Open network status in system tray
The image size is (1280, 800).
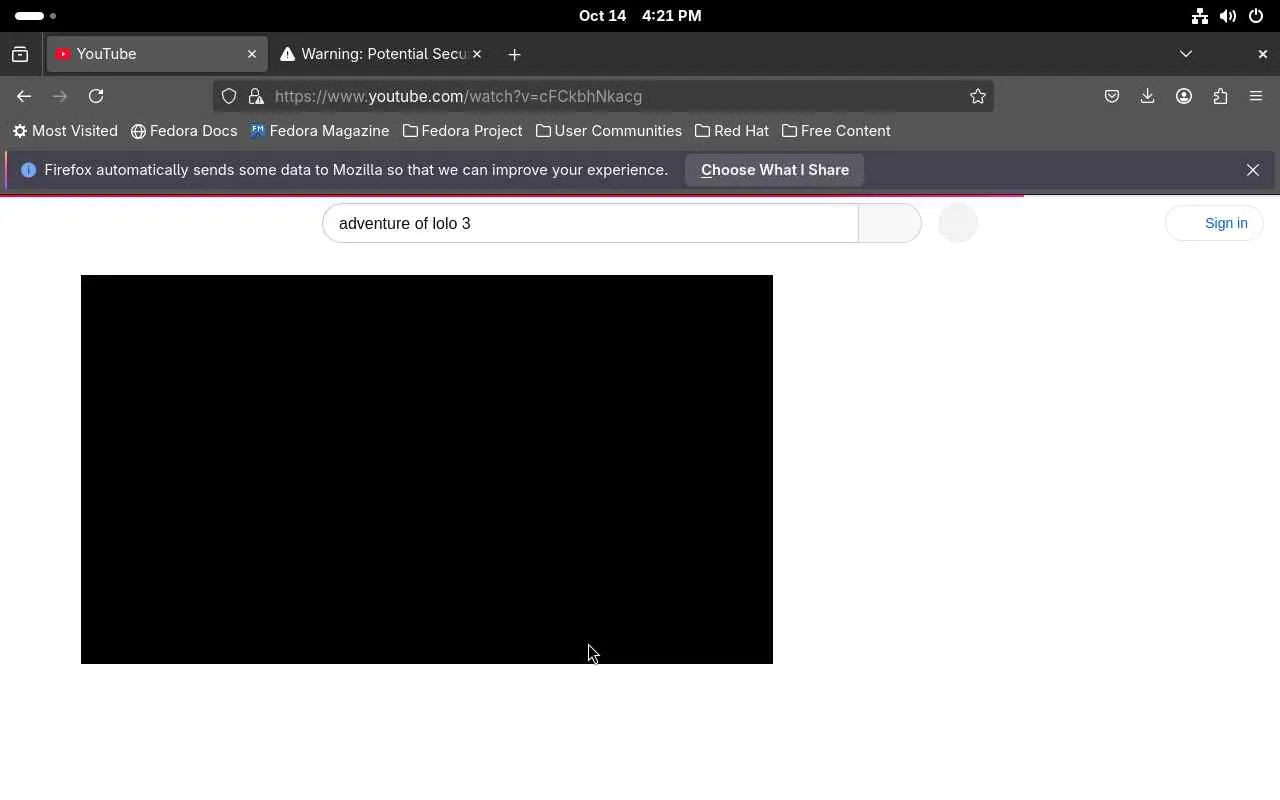[x=1200, y=16]
